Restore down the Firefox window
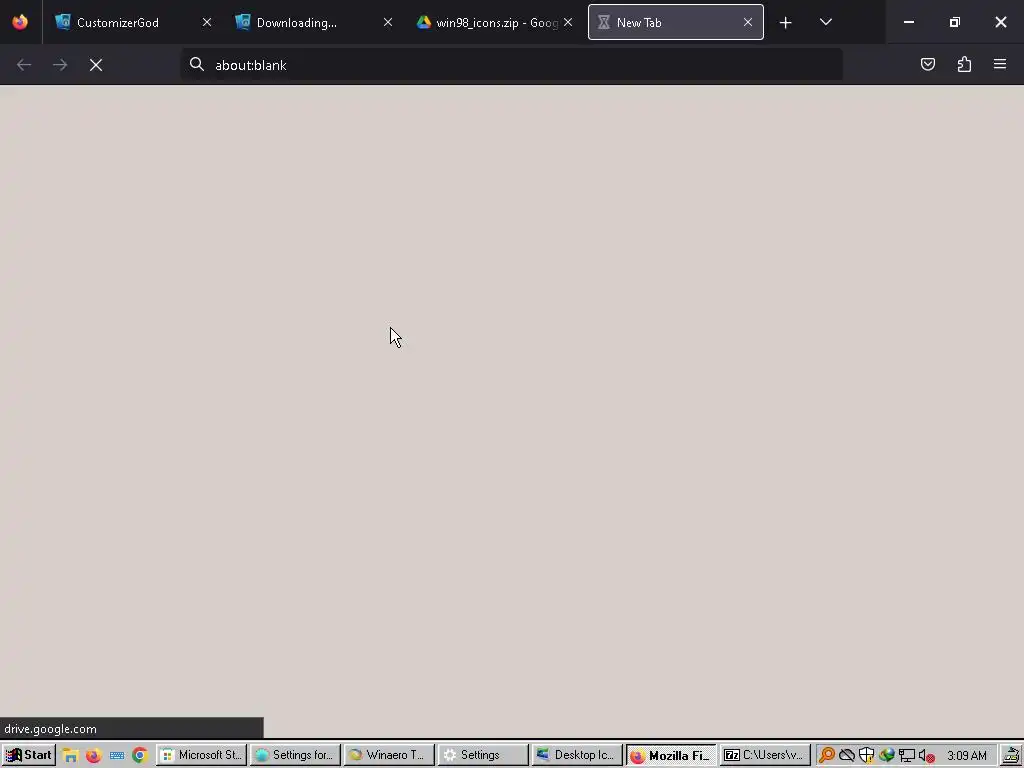This screenshot has height=768, width=1024. pos(954,22)
